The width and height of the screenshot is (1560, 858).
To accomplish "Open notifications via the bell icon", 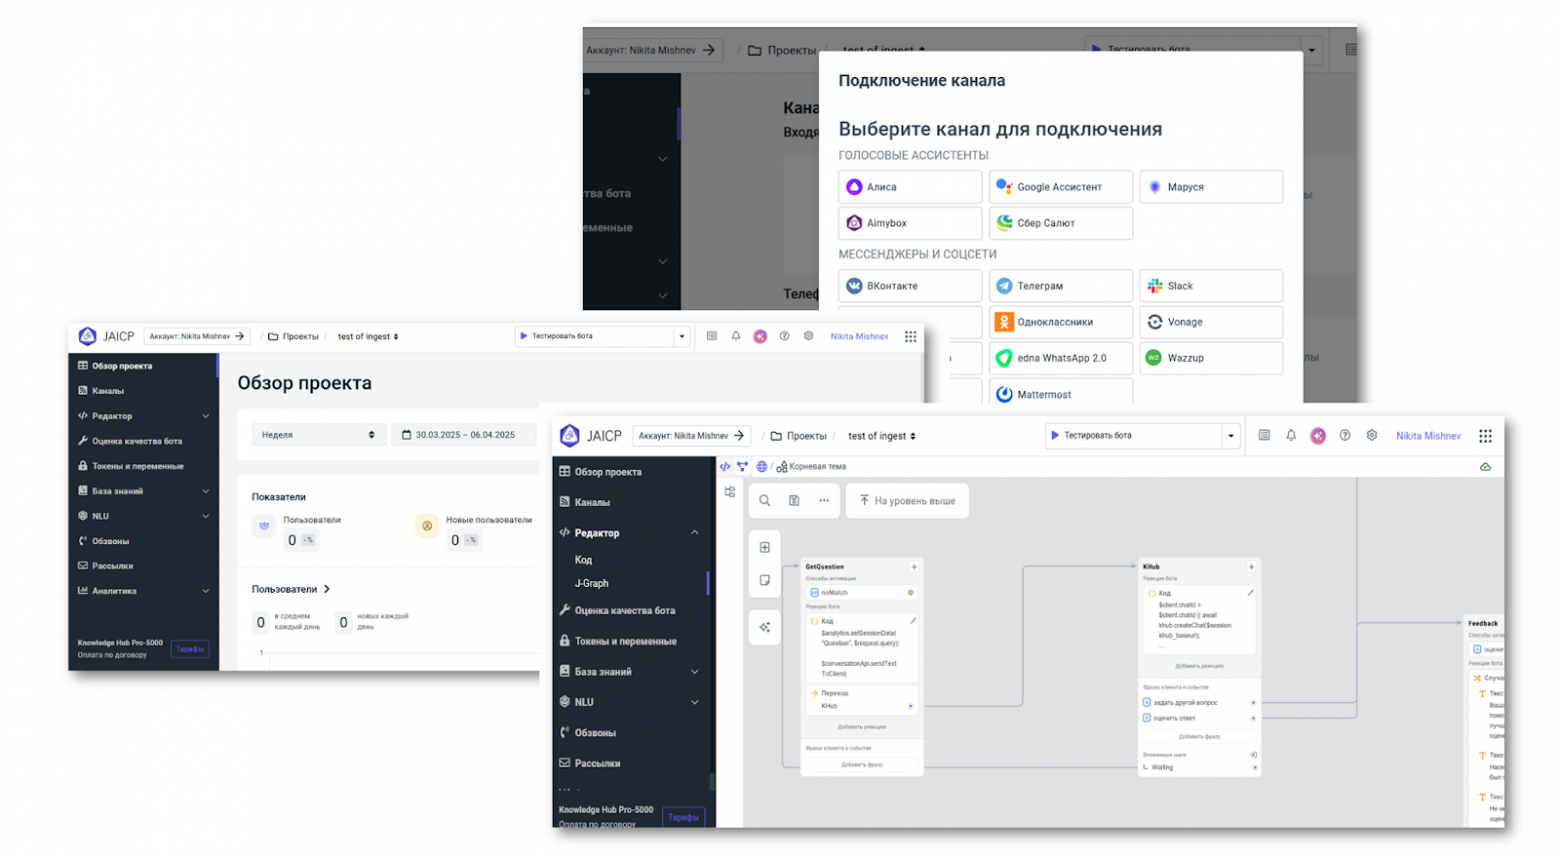I will point(1291,436).
